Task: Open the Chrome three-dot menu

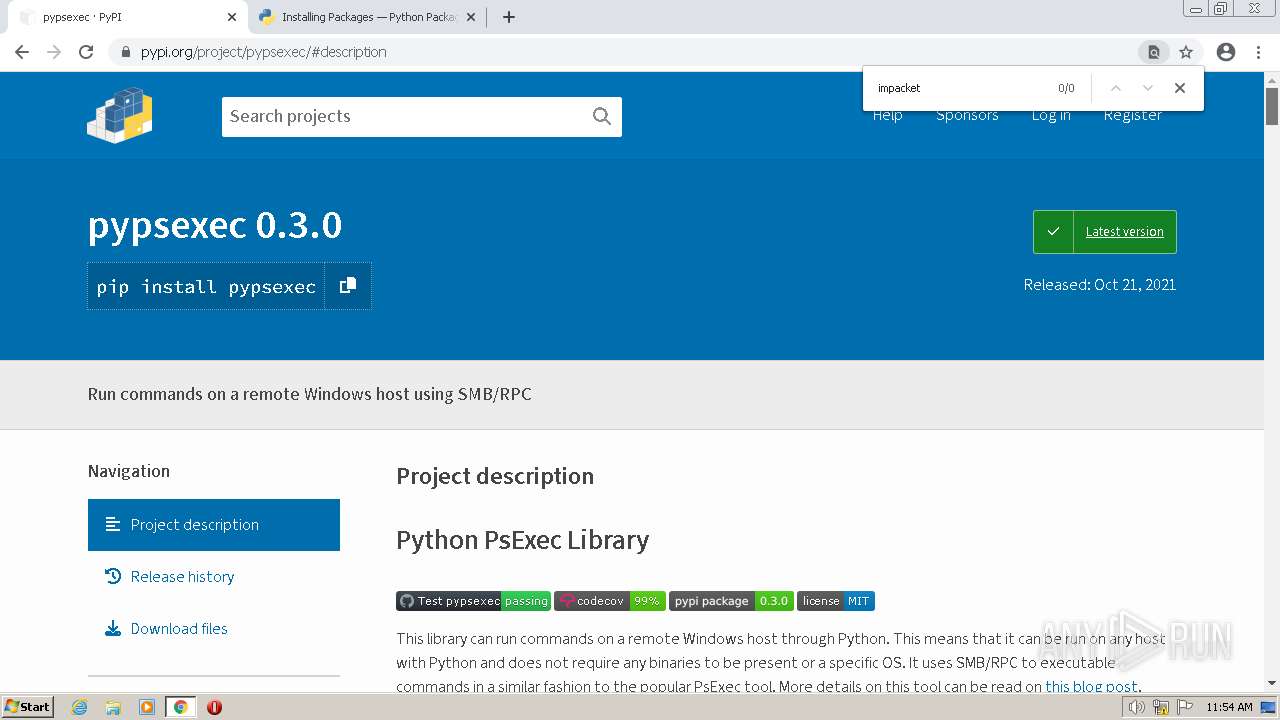Action: coord(1258,52)
